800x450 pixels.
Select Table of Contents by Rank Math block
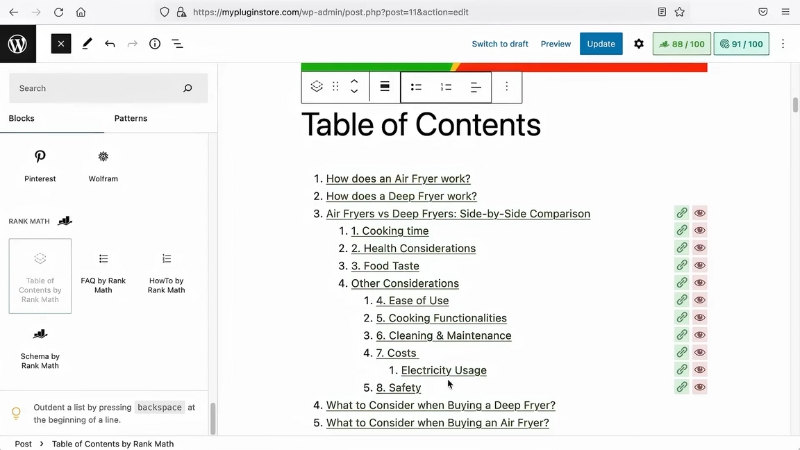pyautogui.click(x=40, y=276)
